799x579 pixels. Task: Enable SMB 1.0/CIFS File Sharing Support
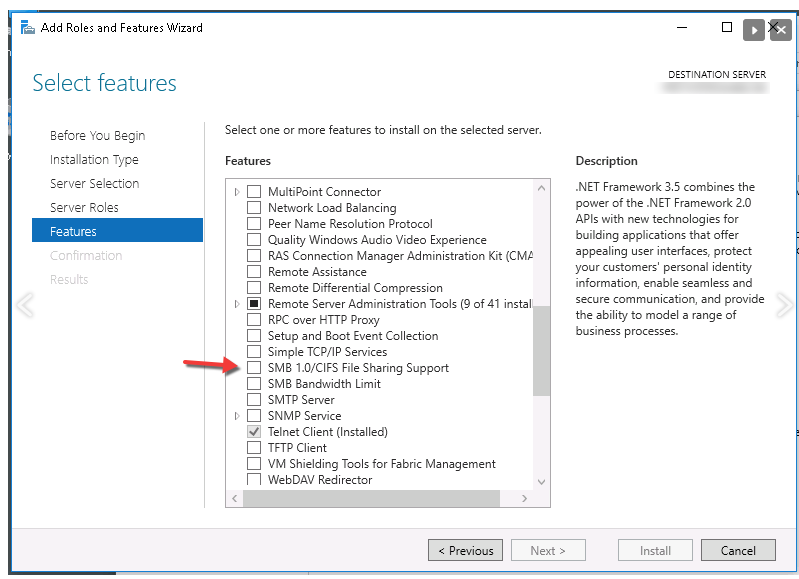pos(254,368)
